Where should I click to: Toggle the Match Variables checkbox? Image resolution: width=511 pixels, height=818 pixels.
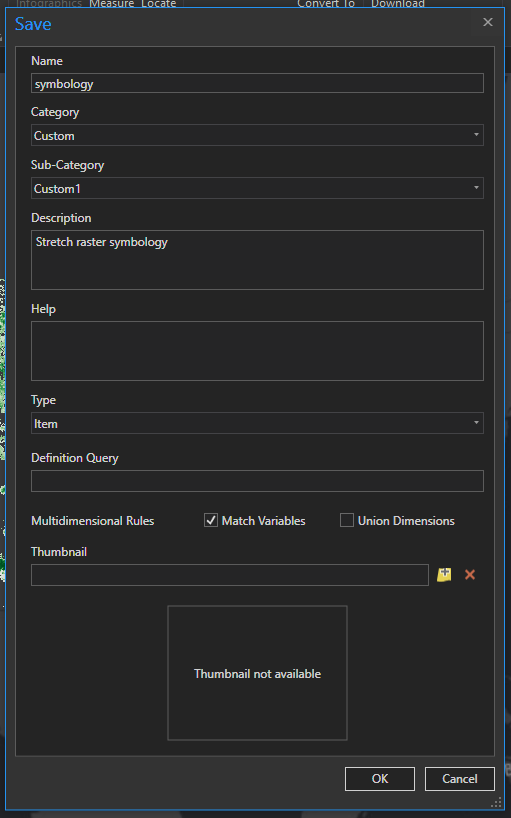pos(211,520)
